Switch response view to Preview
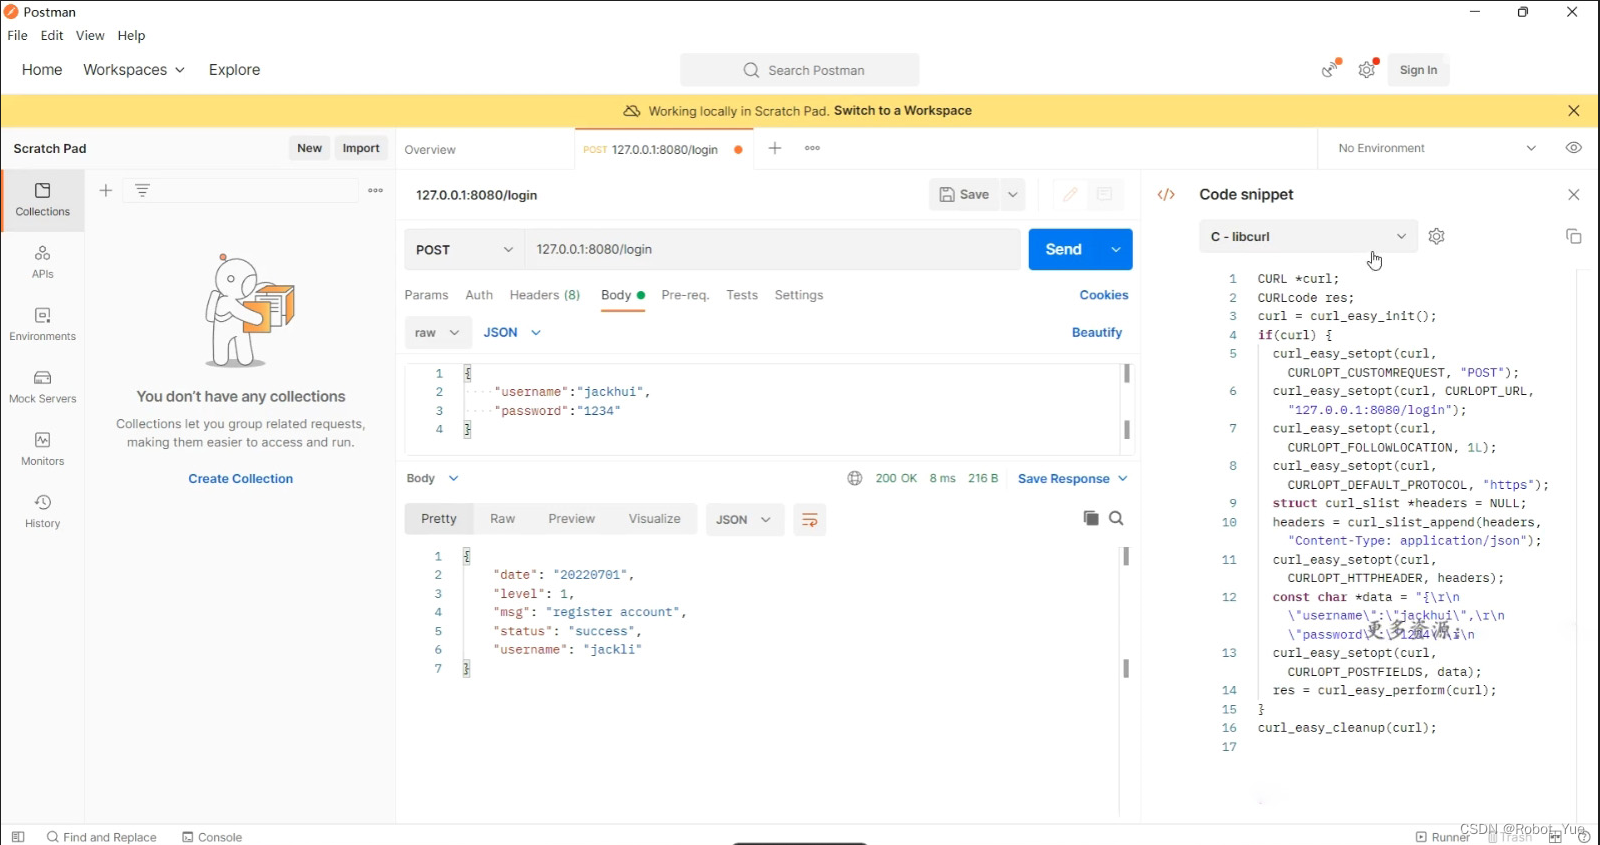The height and width of the screenshot is (845, 1600). (x=572, y=519)
